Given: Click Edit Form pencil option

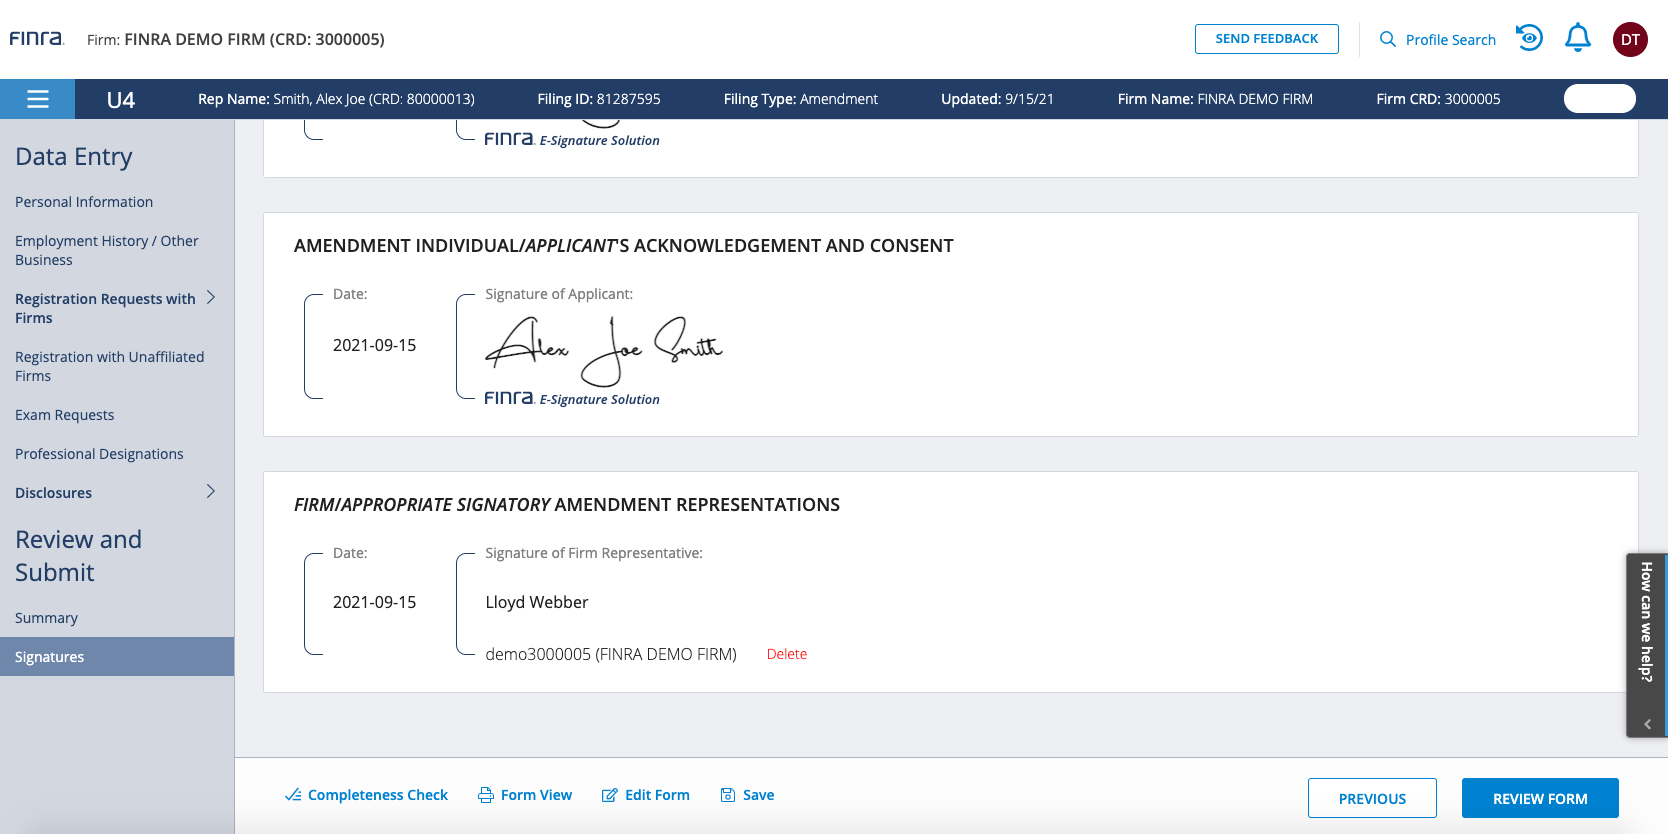Looking at the screenshot, I should click(645, 795).
